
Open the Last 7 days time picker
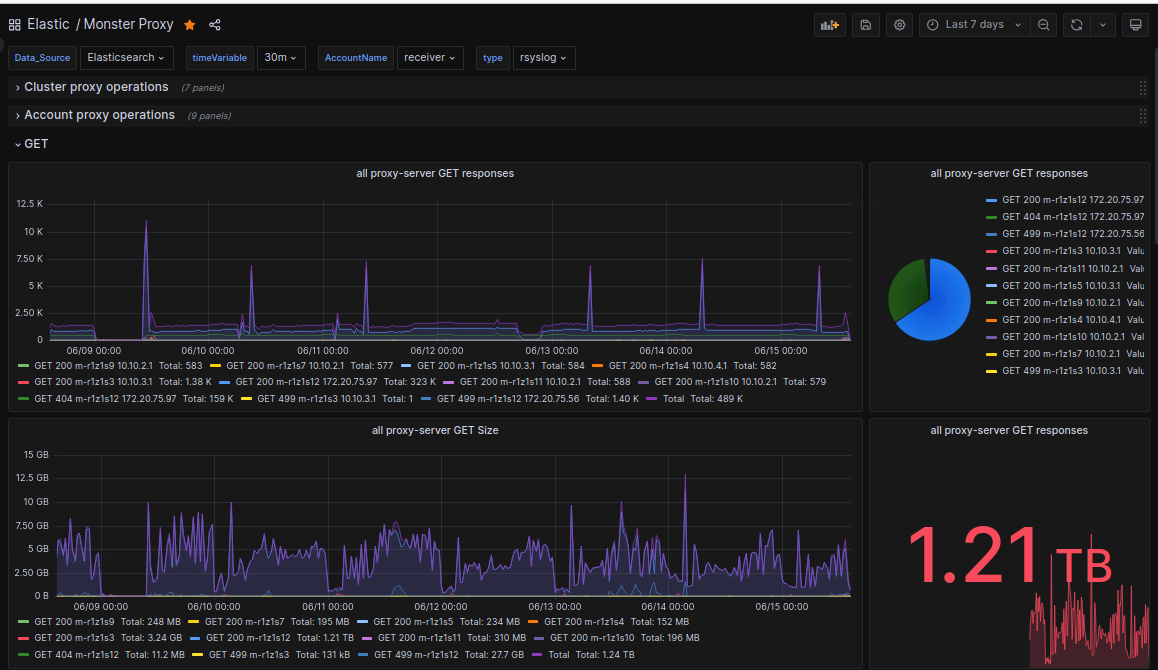pyautogui.click(x=974, y=25)
